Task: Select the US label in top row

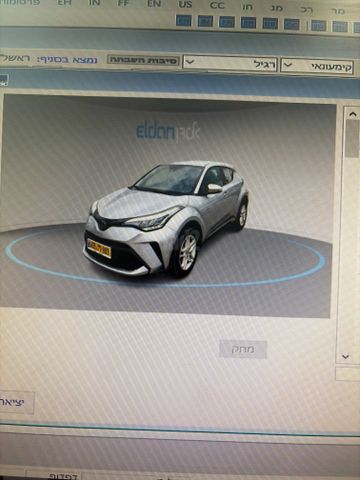Action: [x=185, y=5]
